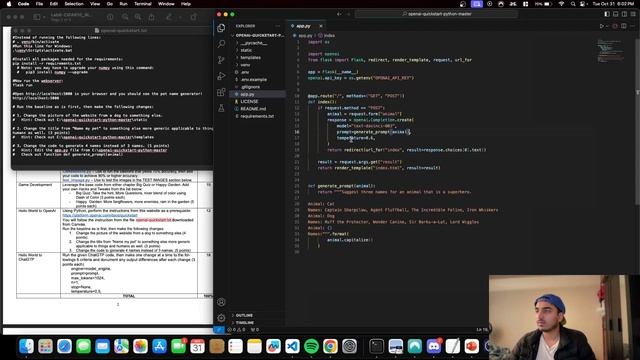640x360 pixels.
Task: Open Wi-Fi status menu
Action: (x=562, y=4)
